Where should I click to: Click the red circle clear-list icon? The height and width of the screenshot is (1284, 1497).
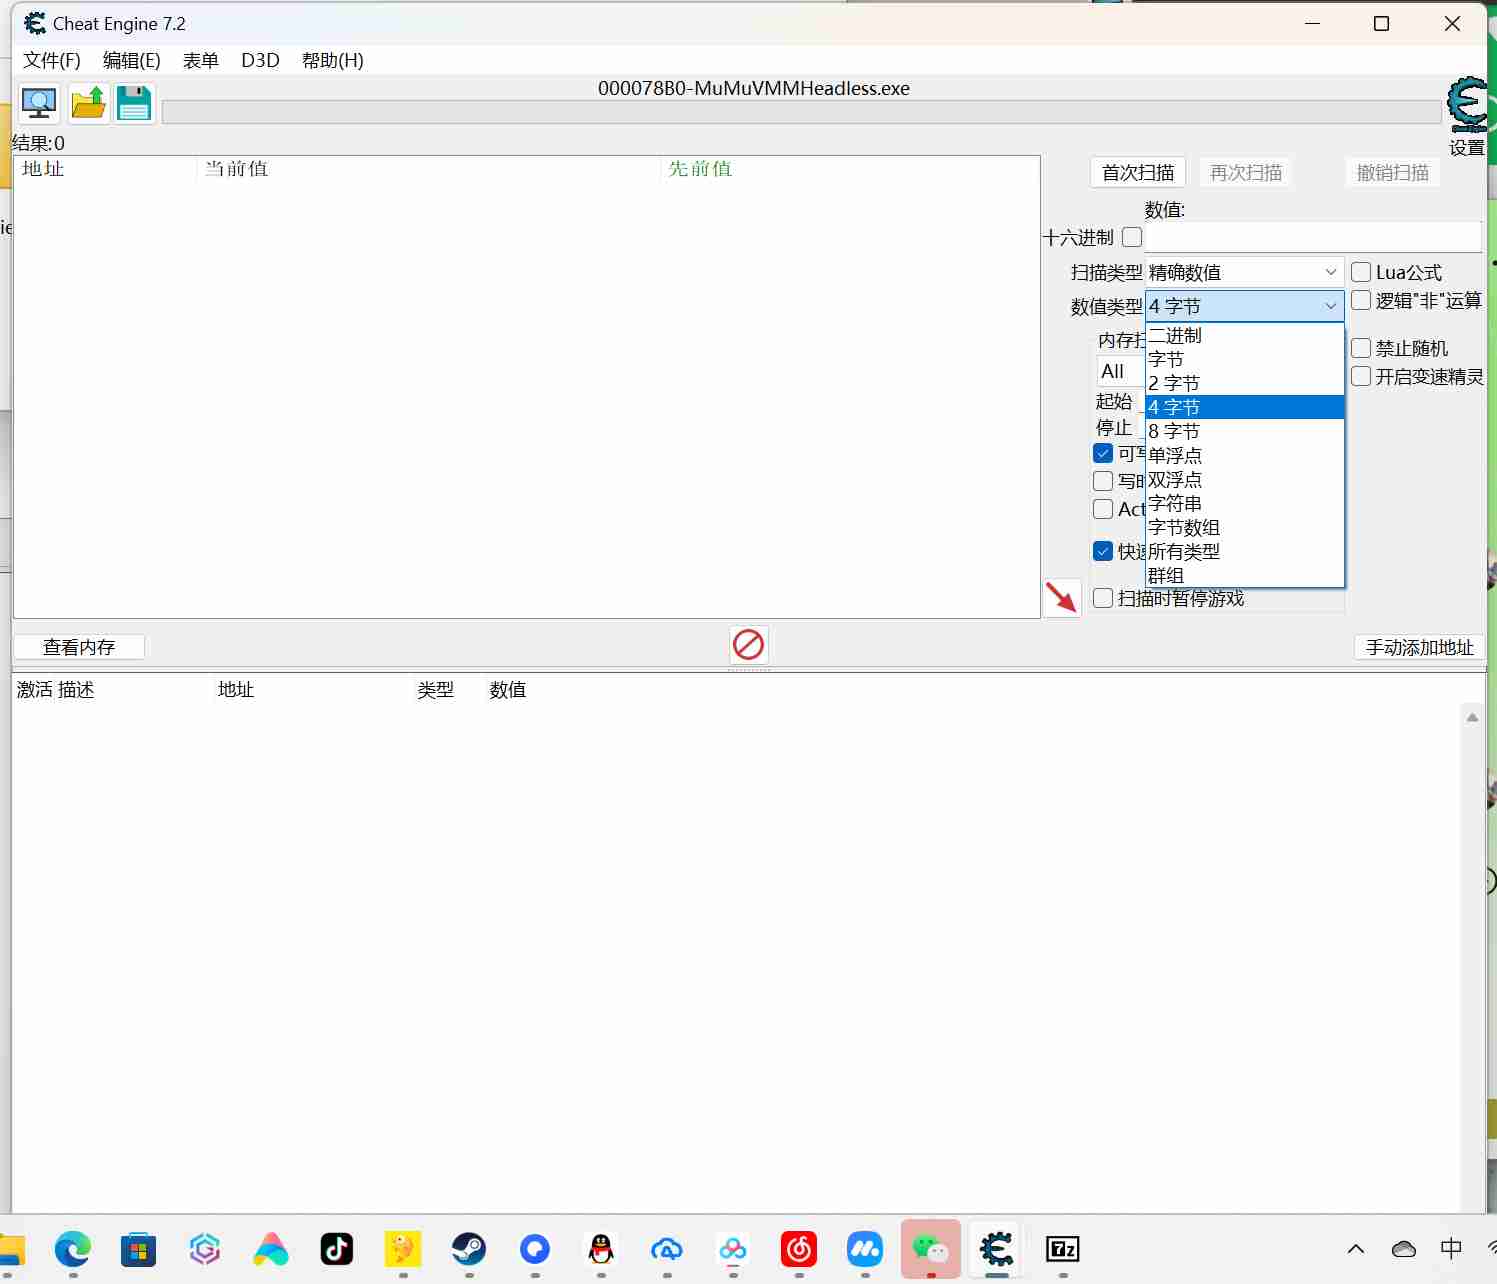(748, 645)
